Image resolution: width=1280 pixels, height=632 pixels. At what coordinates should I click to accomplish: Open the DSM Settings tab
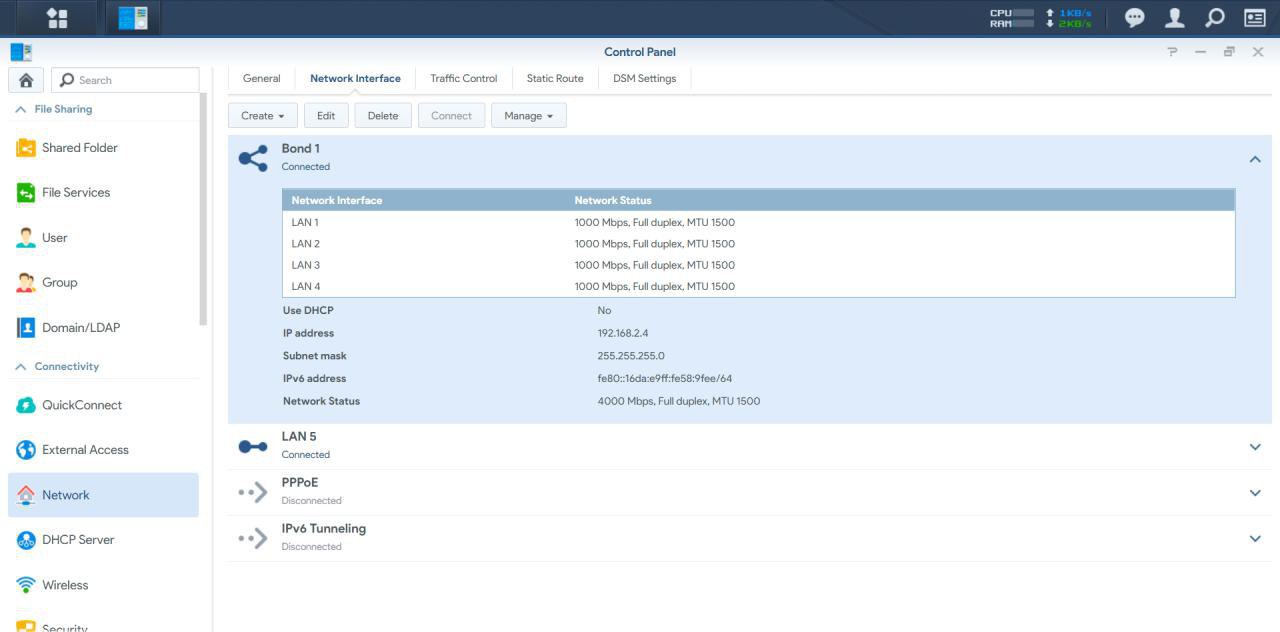pyautogui.click(x=645, y=78)
